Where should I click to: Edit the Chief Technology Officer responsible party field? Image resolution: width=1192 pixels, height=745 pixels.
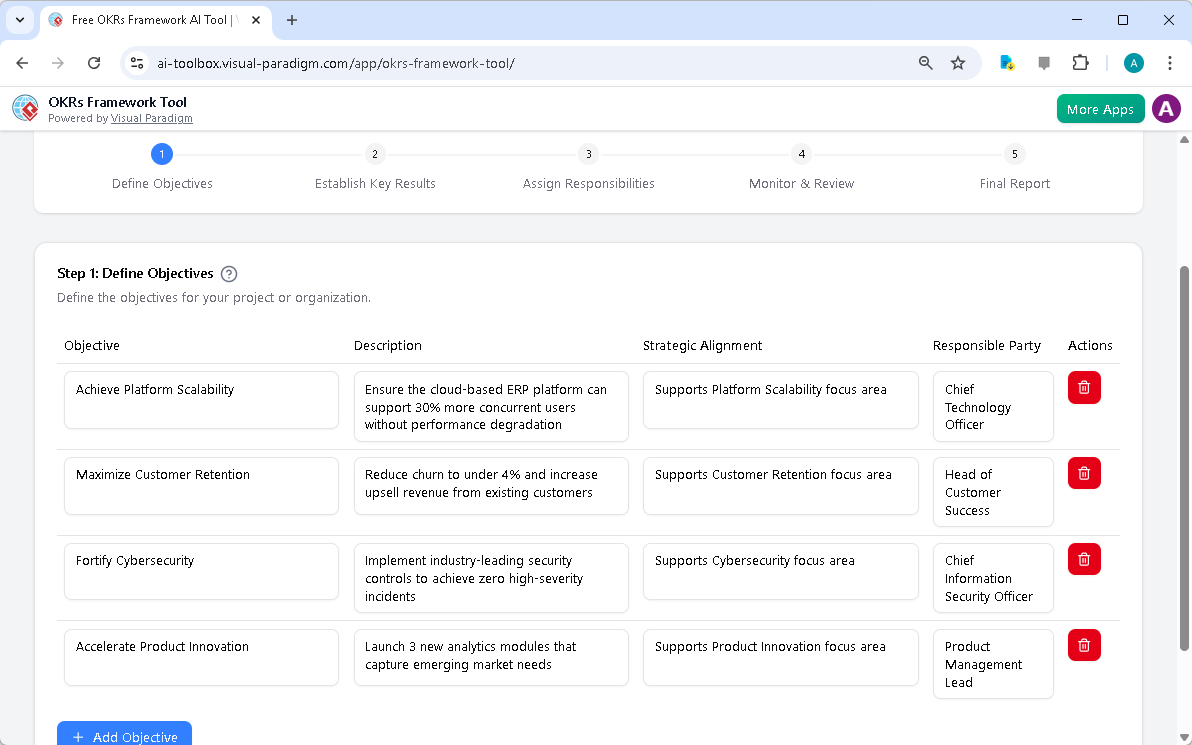click(x=993, y=406)
